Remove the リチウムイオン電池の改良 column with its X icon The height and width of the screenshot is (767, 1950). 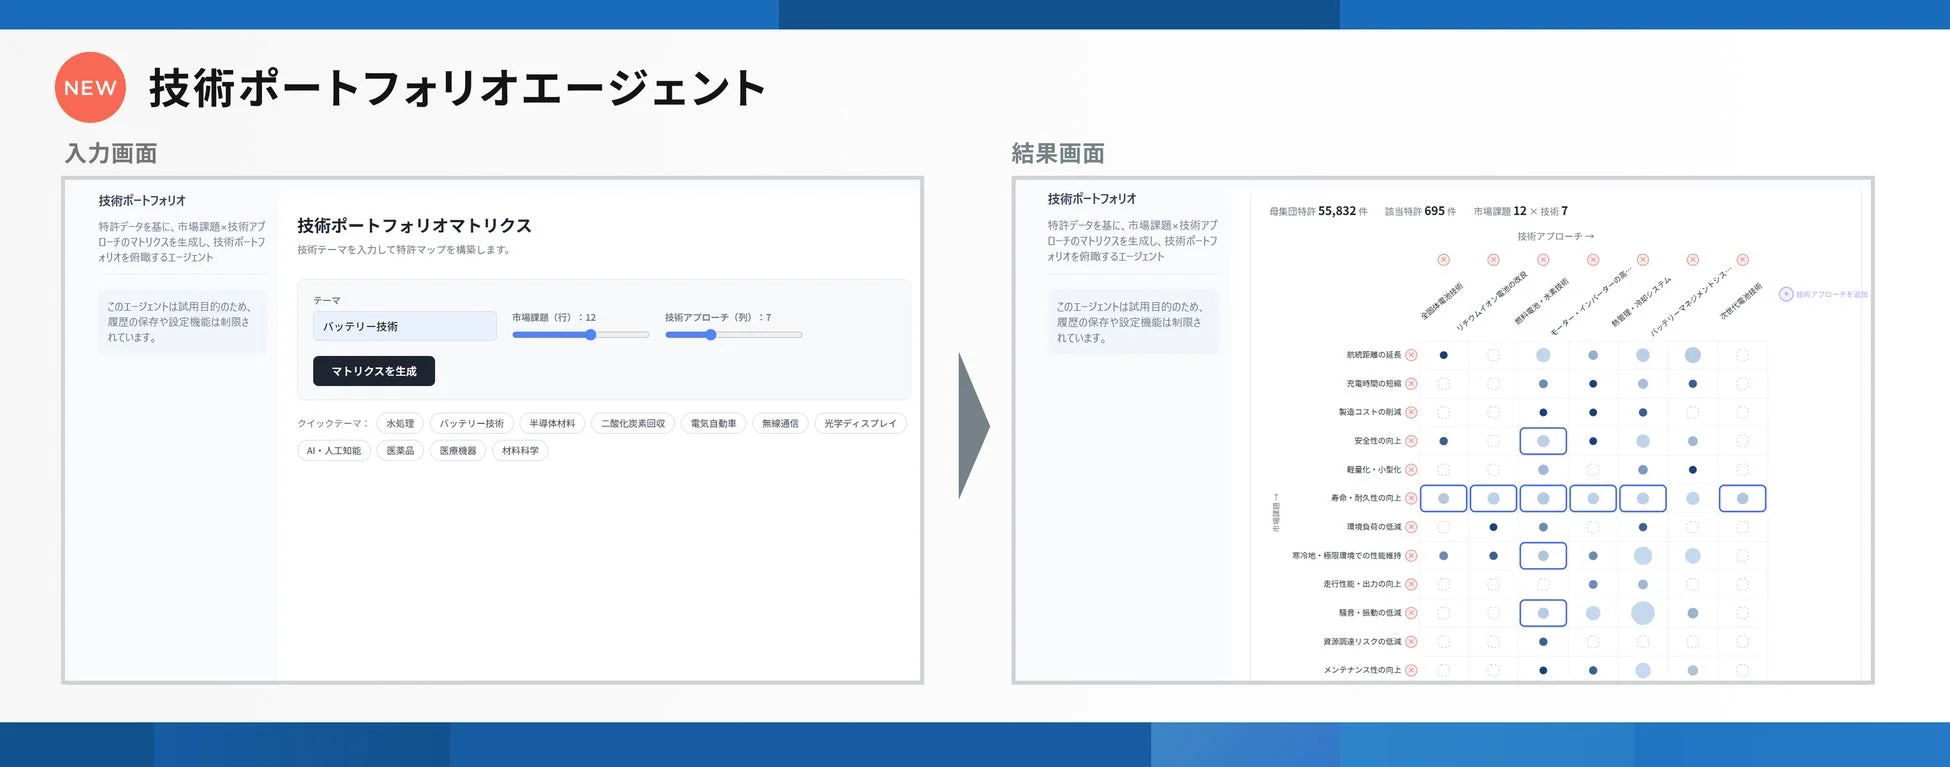coord(1493,260)
